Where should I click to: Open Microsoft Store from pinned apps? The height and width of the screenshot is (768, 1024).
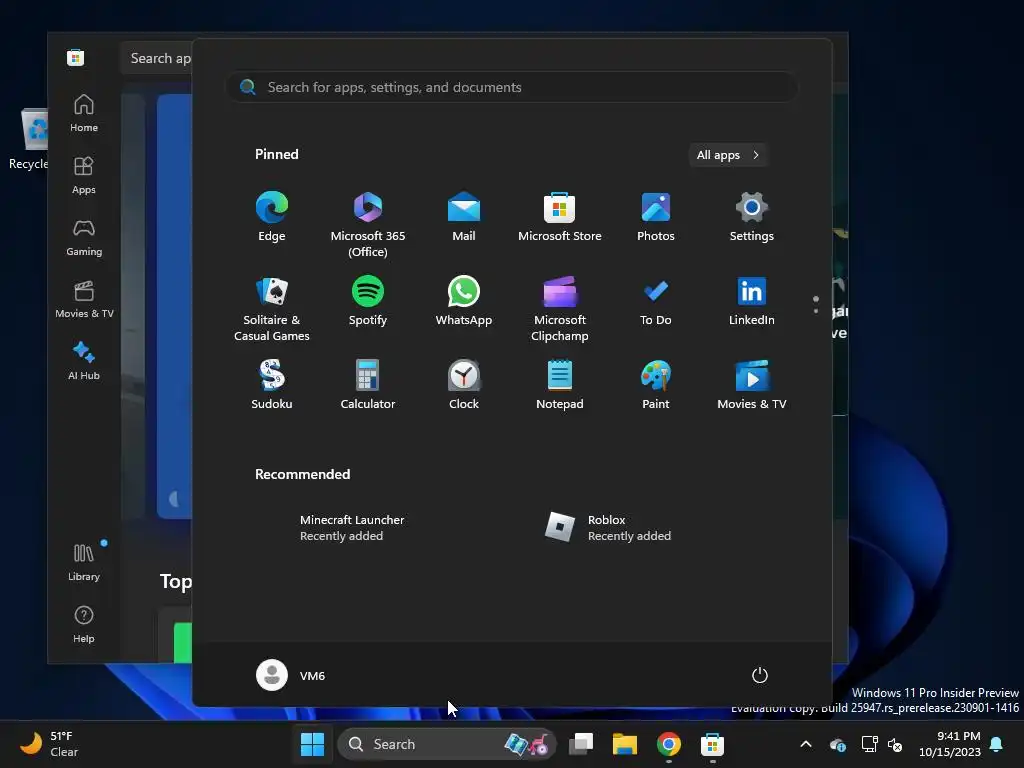click(x=560, y=217)
